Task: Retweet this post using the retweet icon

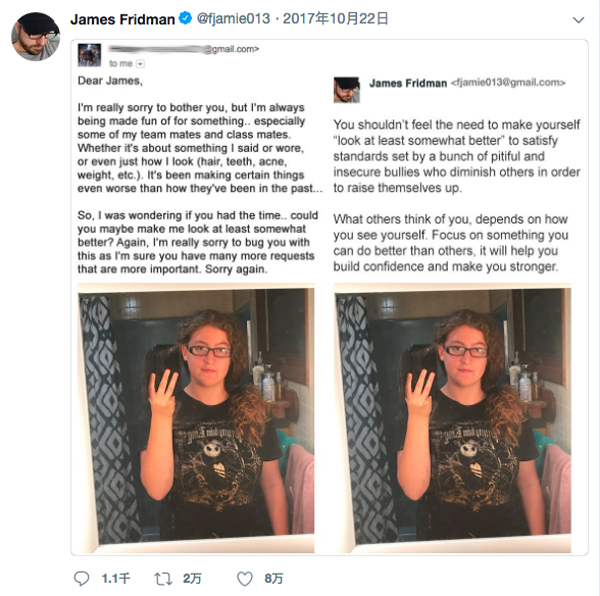Action: [x=163, y=578]
